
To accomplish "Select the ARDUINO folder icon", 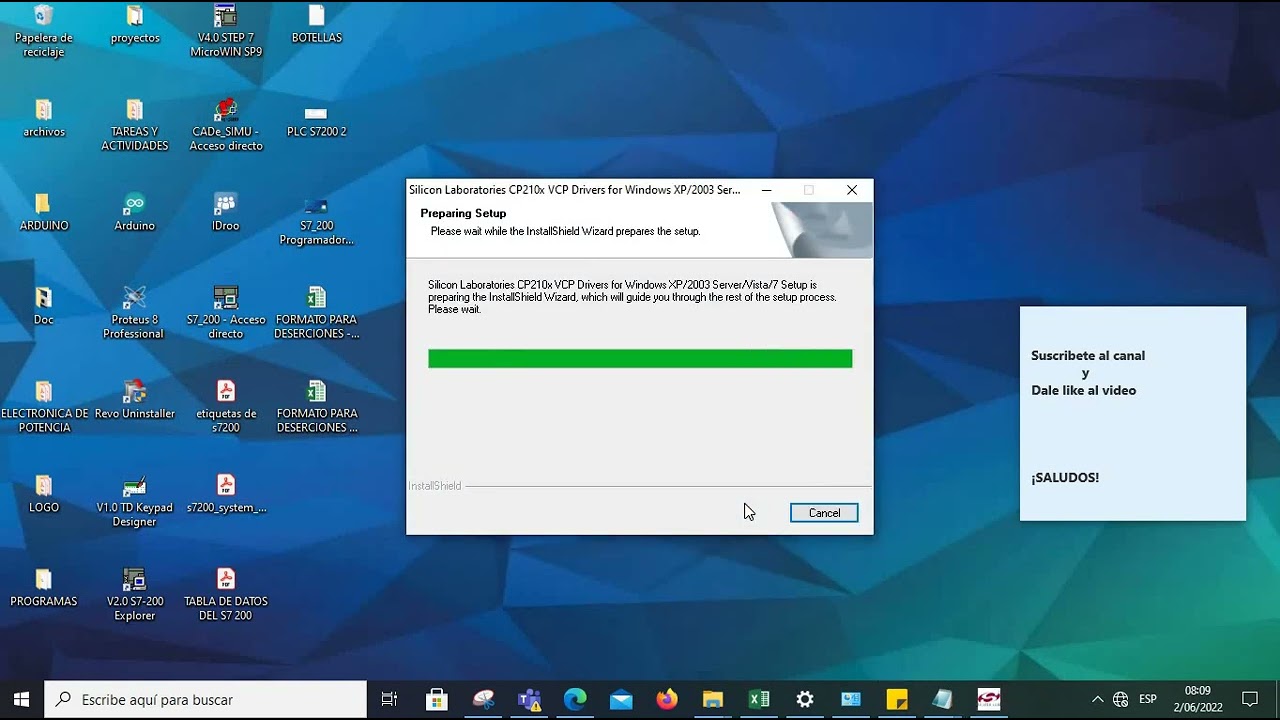I will 44,212.
